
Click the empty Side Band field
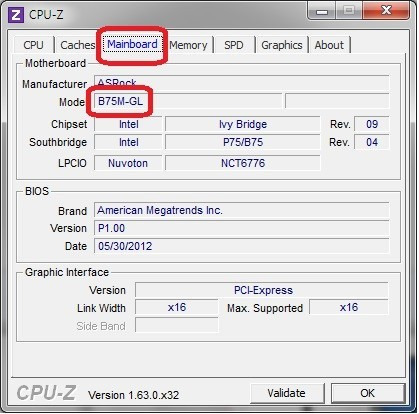(x=177, y=325)
